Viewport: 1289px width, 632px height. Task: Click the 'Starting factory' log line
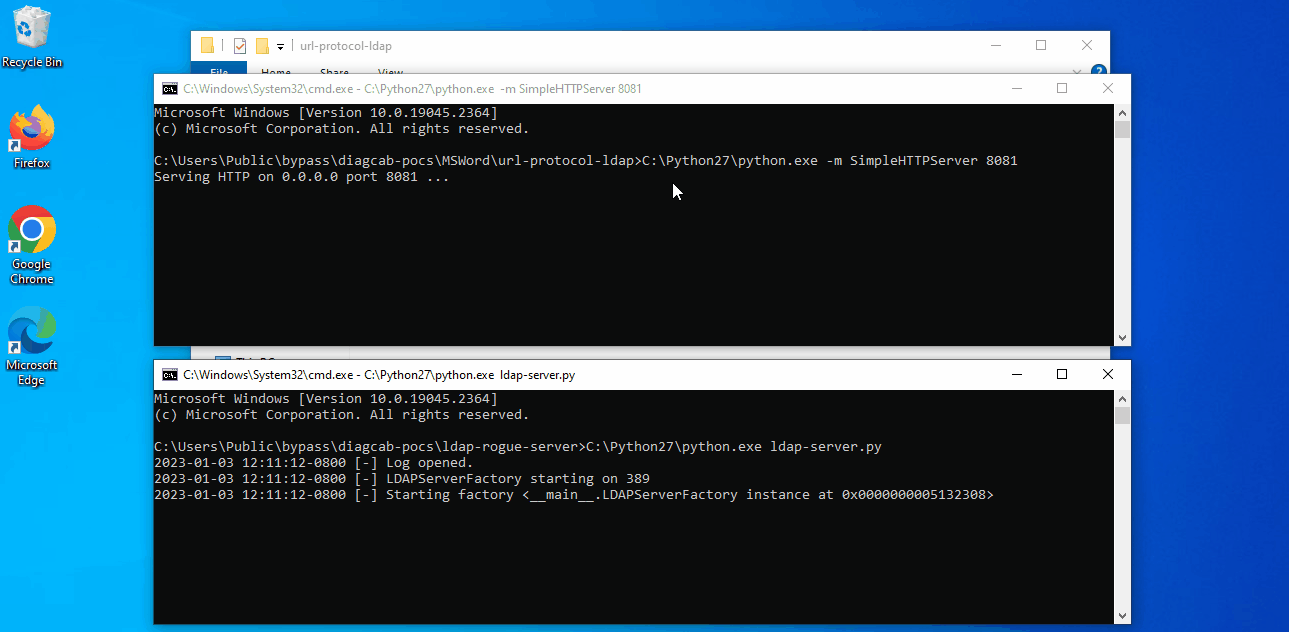point(574,495)
